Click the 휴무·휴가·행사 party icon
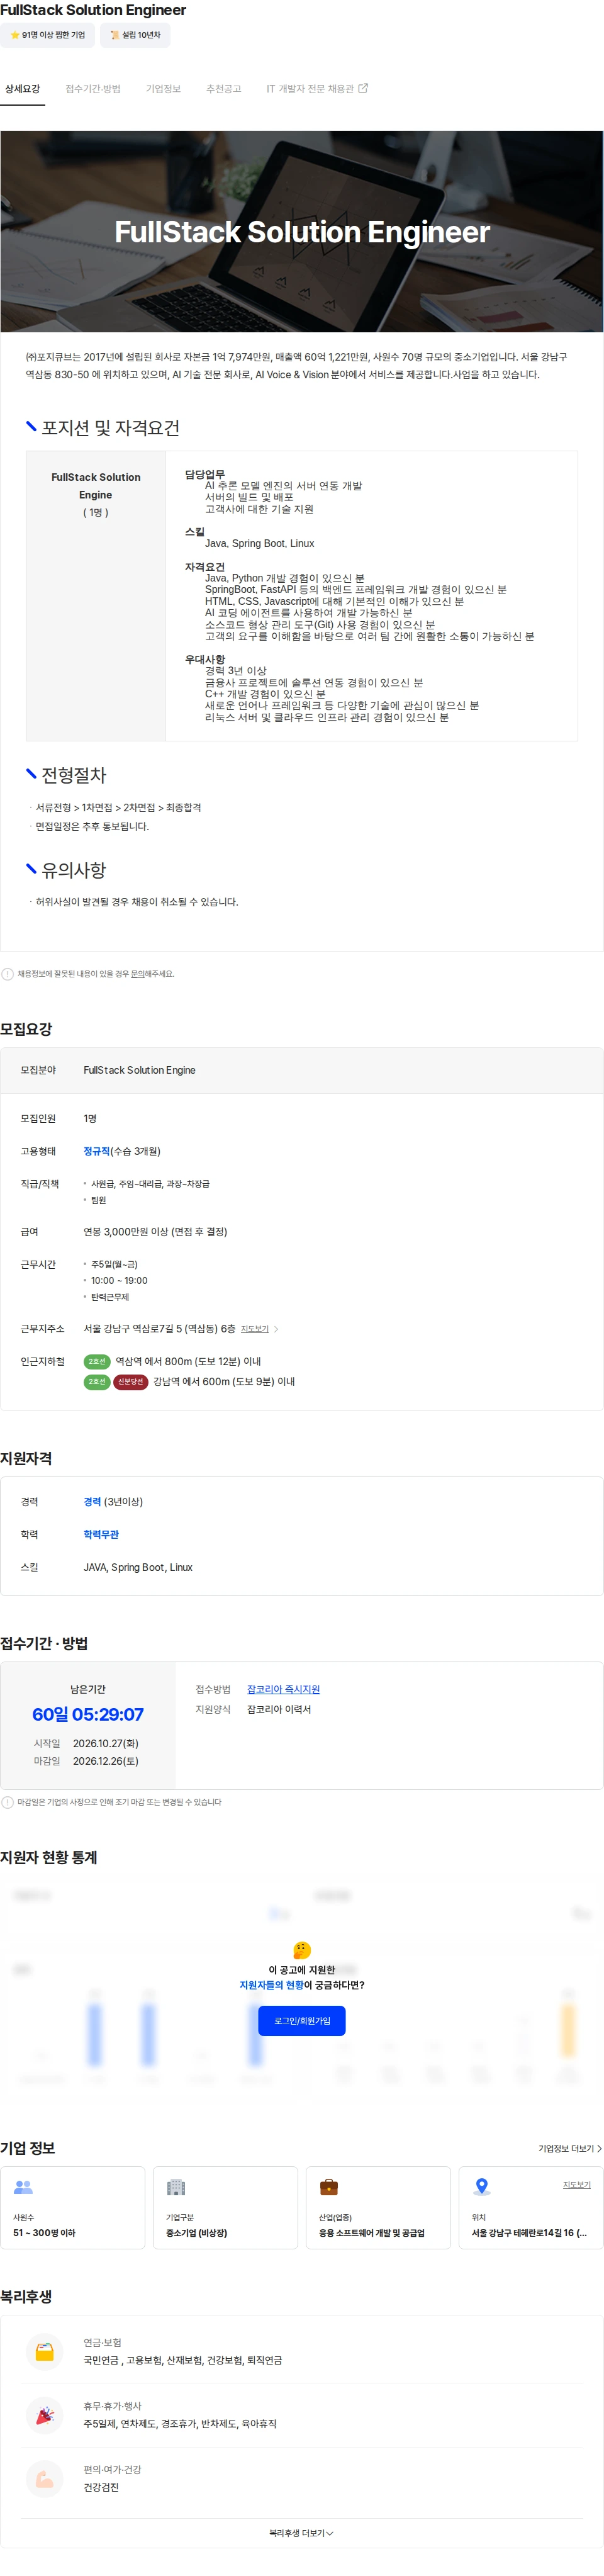The width and height of the screenshot is (604, 2576). (x=45, y=2415)
